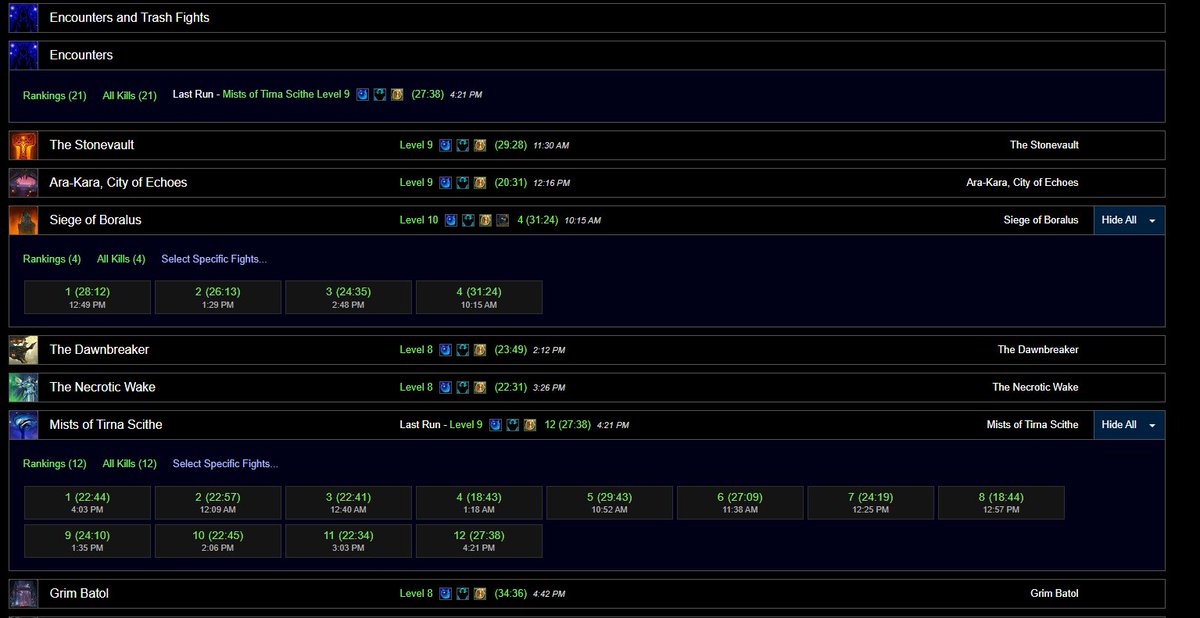Open Mists run 1 (22:44)
Image resolution: width=1200 pixels, height=618 pixels.
coord(87,503)
